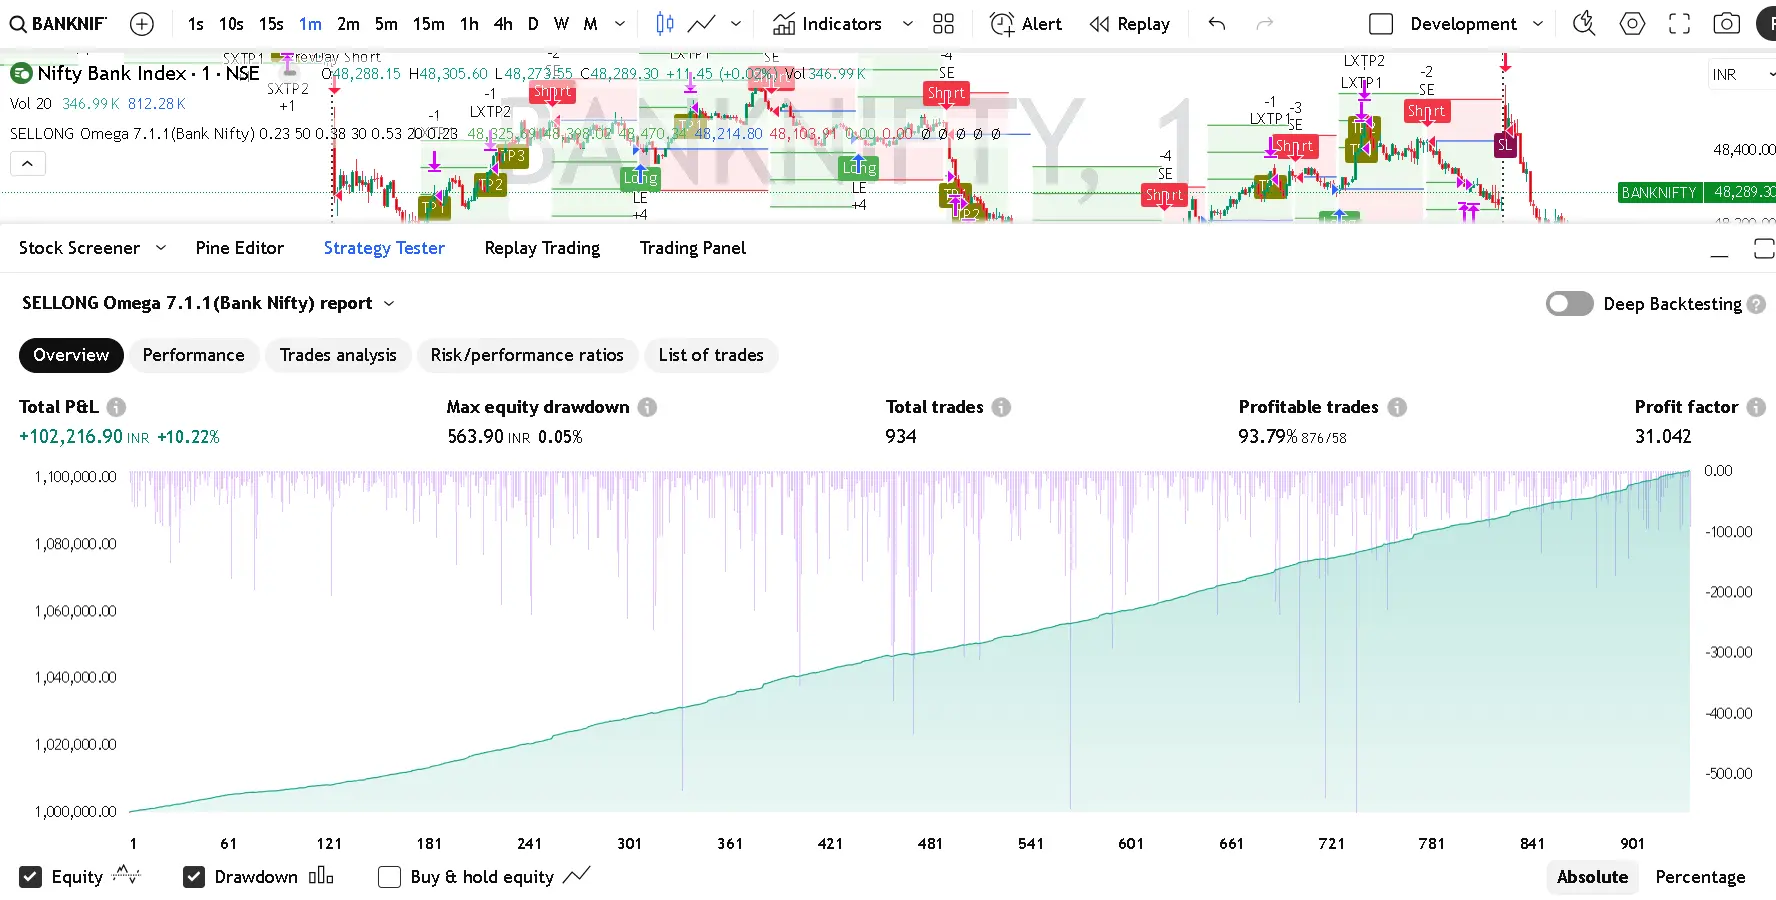
Task: Open the List of trades tab
Action: pos(711,355)
